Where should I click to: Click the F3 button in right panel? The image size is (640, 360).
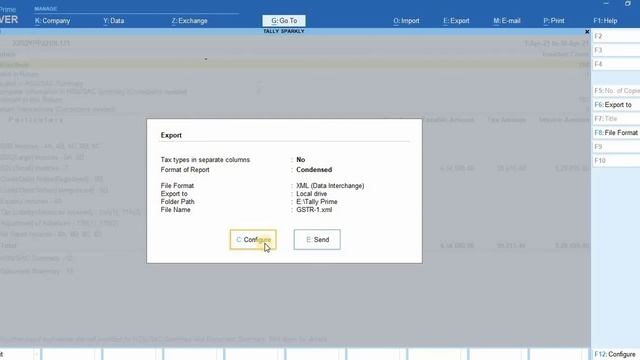pos(616,50)
